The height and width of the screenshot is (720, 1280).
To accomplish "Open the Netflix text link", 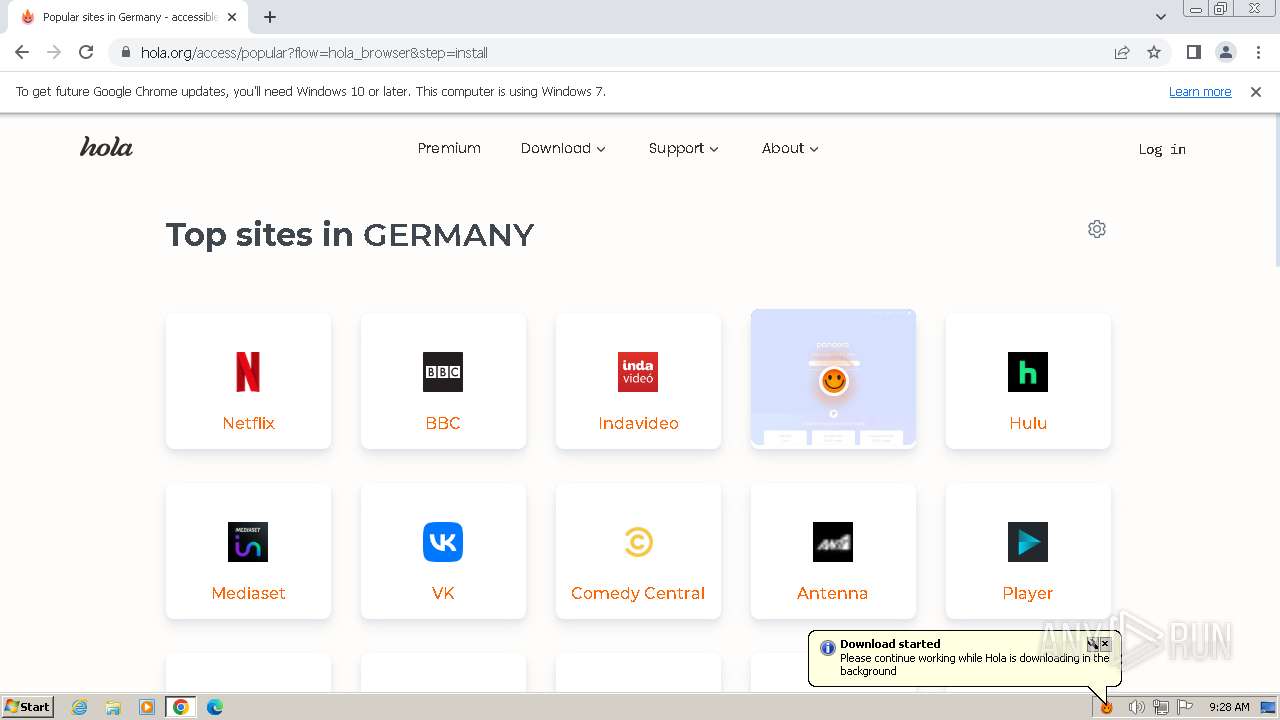I will [248, 423].
